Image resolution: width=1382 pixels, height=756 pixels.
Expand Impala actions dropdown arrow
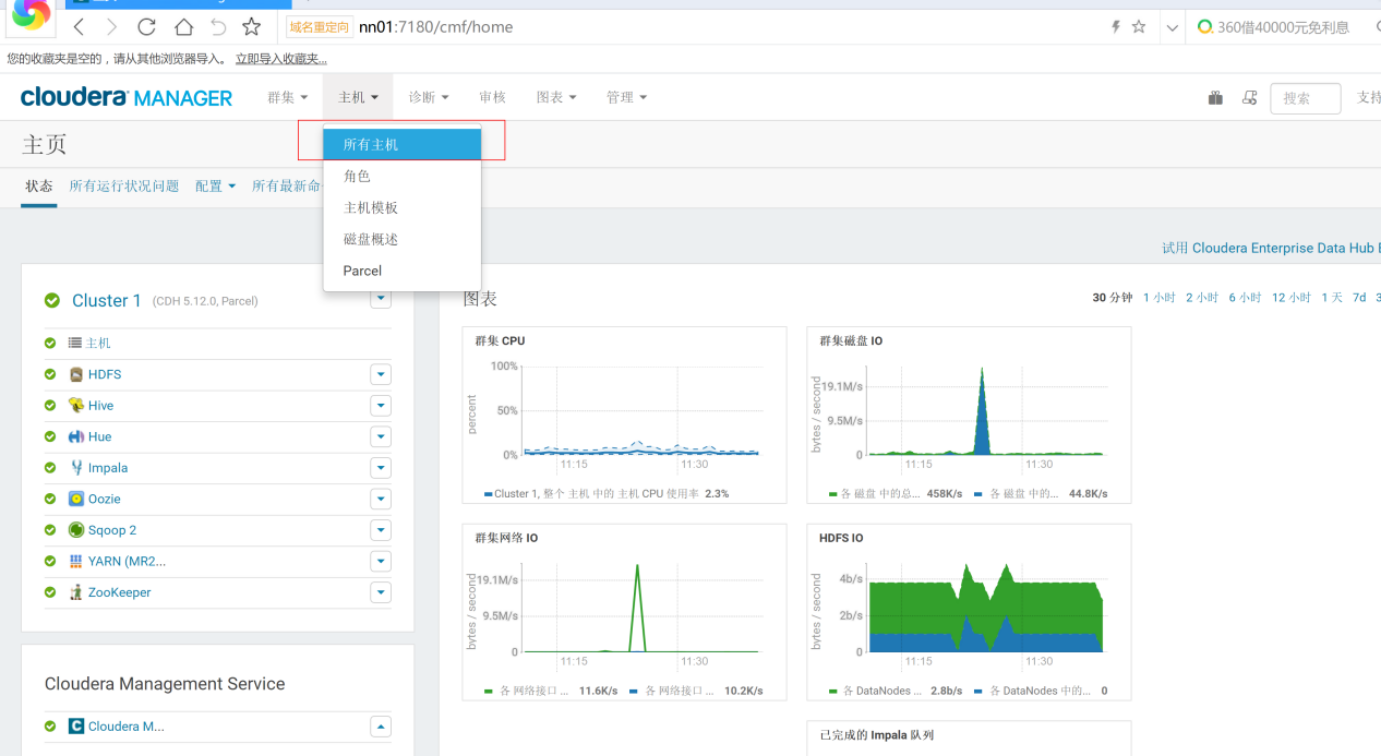380,468
